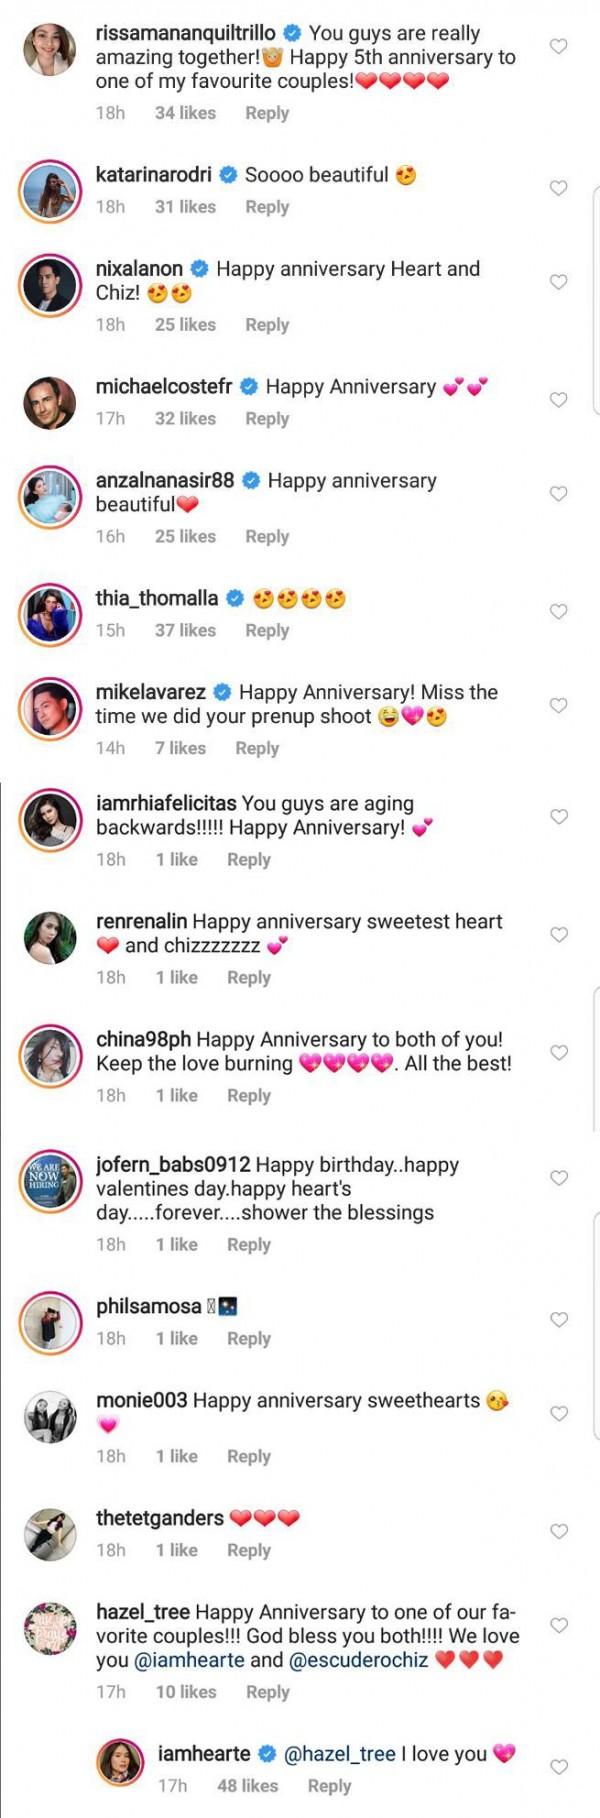Open nixalanon's profile picture
The height and width of the screenshot is (1818, 600).
coord(49,284)
